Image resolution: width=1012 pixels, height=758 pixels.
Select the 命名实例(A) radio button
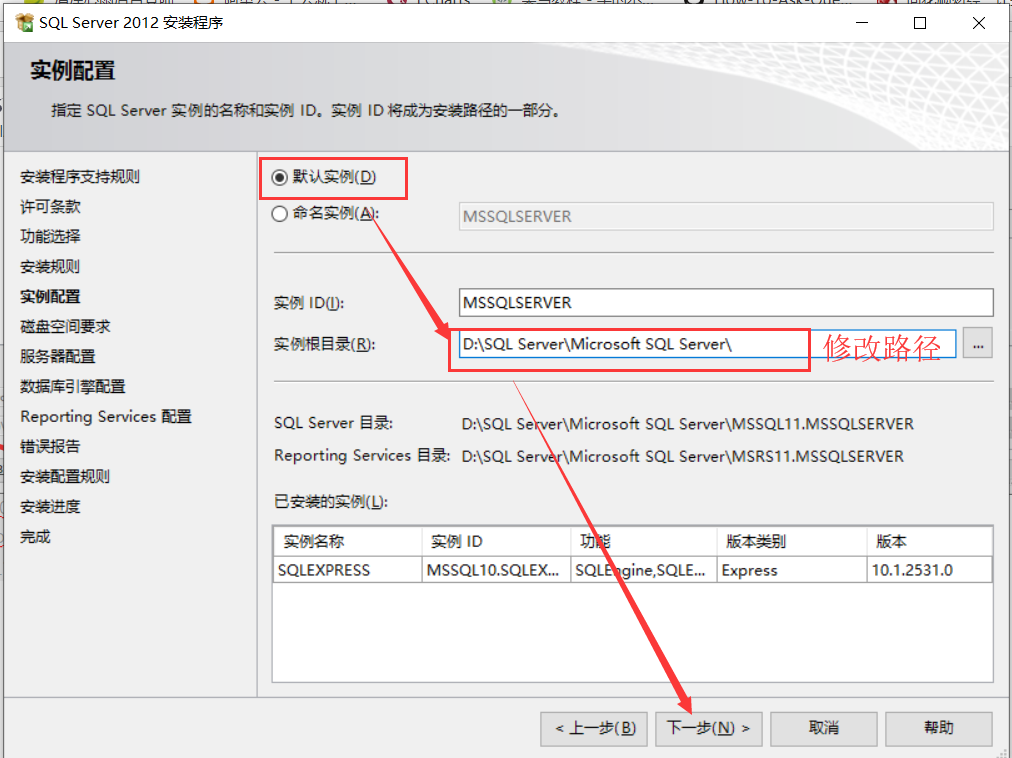pos(279,214)
